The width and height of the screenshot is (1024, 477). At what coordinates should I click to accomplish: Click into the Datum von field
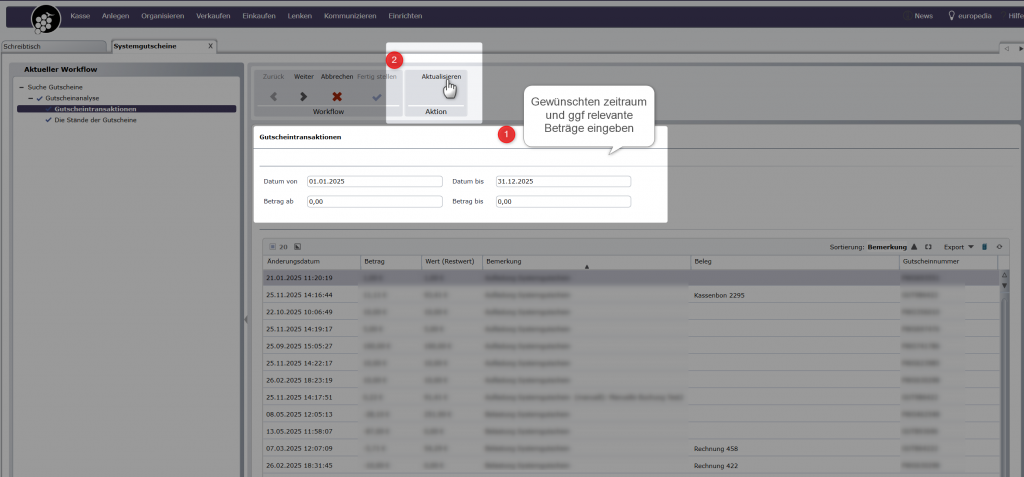pos(374,182)
